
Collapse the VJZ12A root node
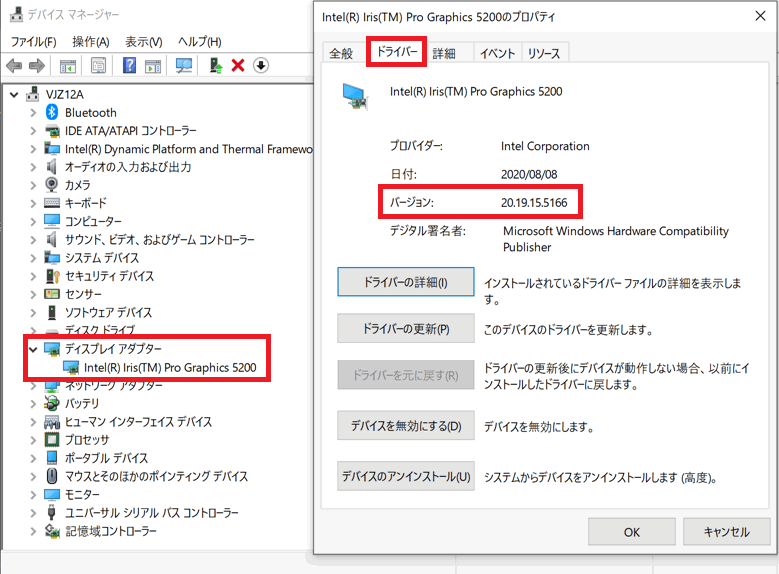[x=14, y=94]
